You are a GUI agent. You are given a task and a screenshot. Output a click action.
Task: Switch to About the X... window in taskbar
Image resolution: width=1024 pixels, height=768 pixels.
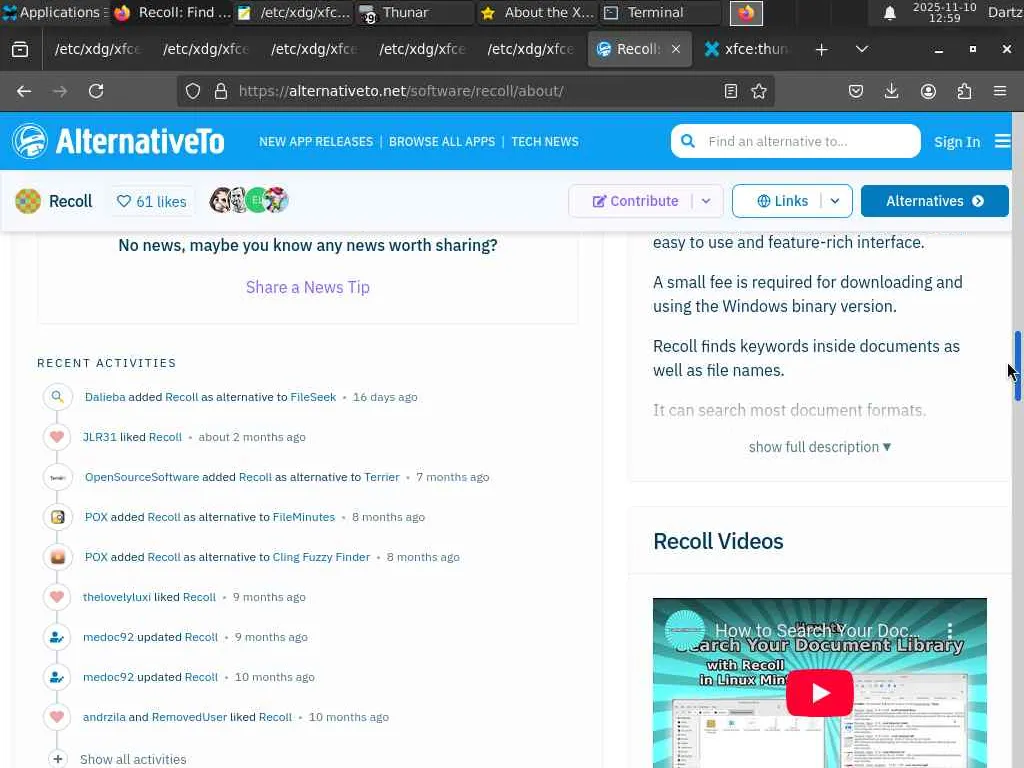[537, 12]
